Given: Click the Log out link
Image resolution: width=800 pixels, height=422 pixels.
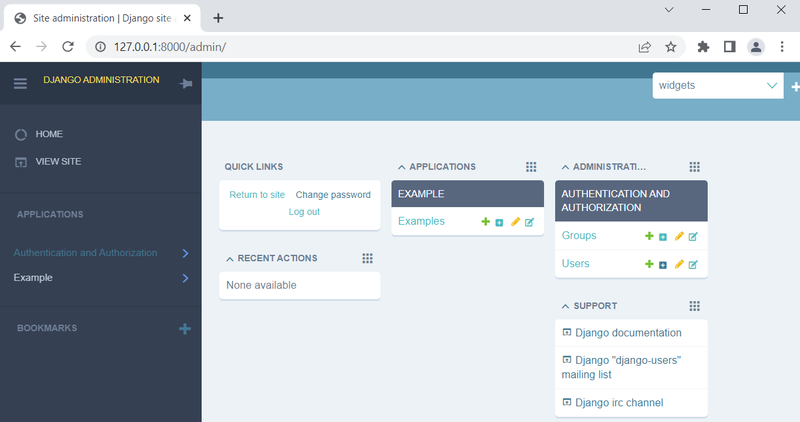Looking at the screenshot, I should (304, 212).
